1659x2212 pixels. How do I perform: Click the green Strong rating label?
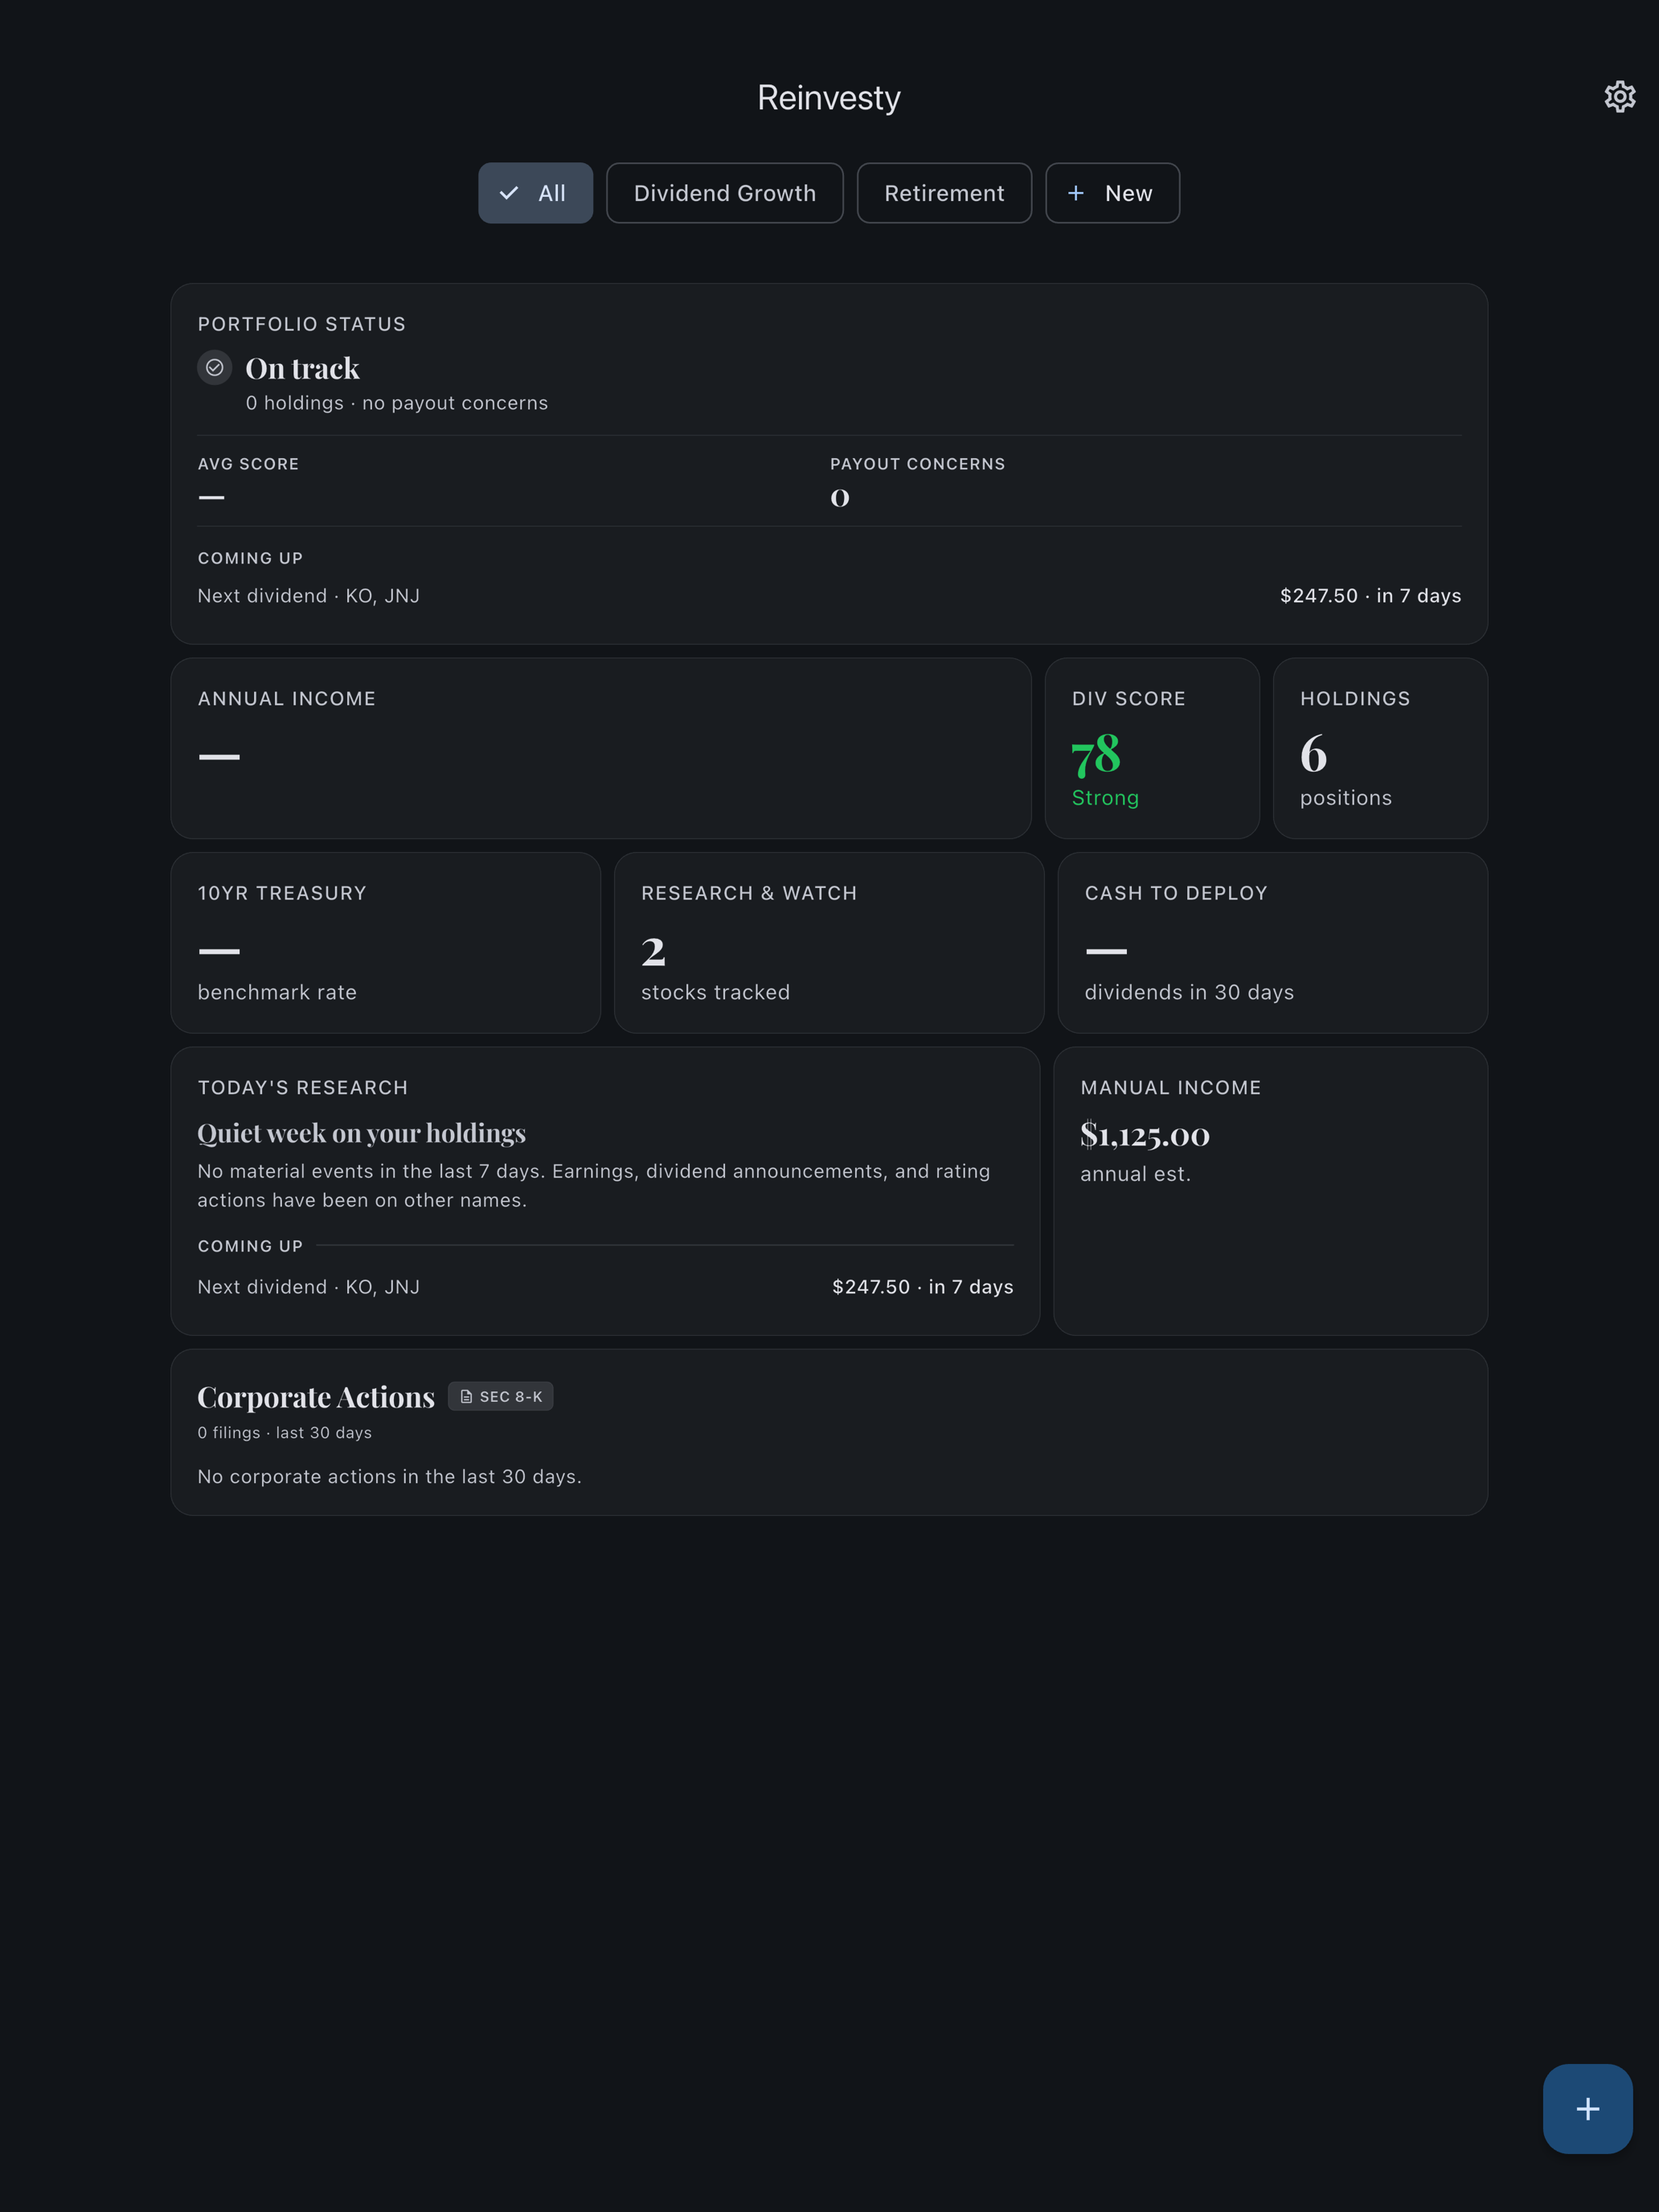[1105, 798]
